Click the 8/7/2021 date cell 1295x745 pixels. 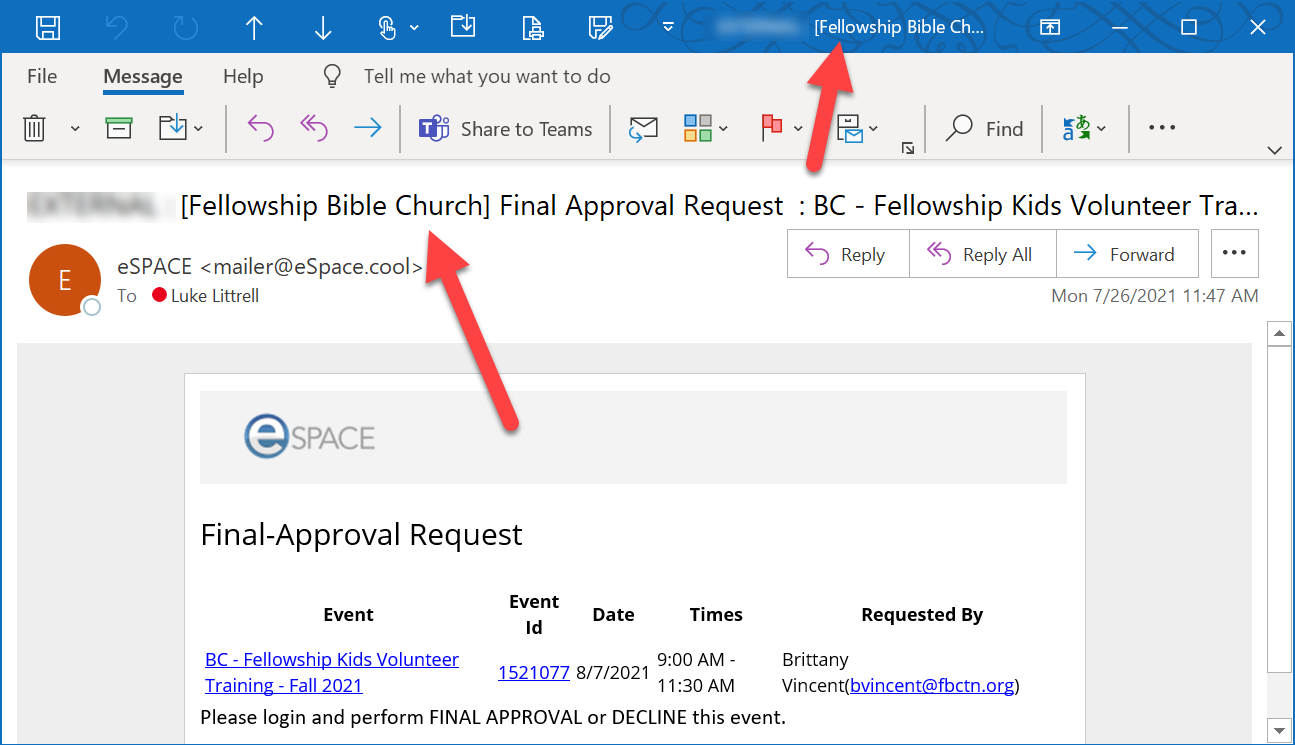coord(613,672)
